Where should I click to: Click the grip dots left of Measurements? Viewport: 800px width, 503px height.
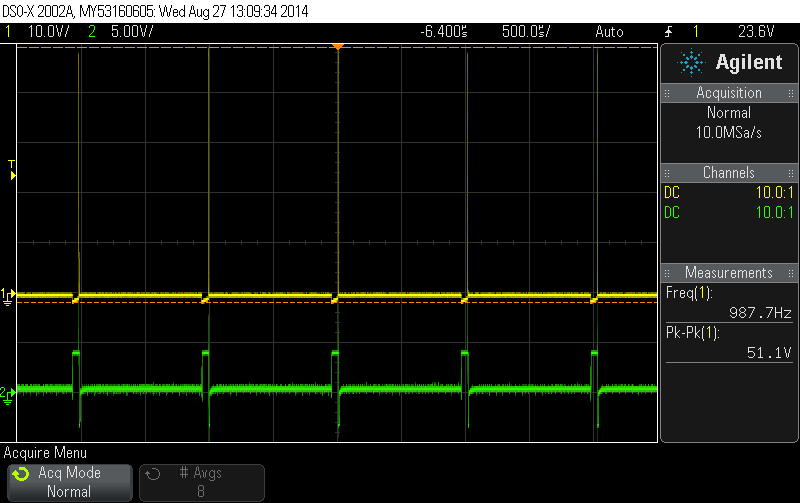point(667,273)
